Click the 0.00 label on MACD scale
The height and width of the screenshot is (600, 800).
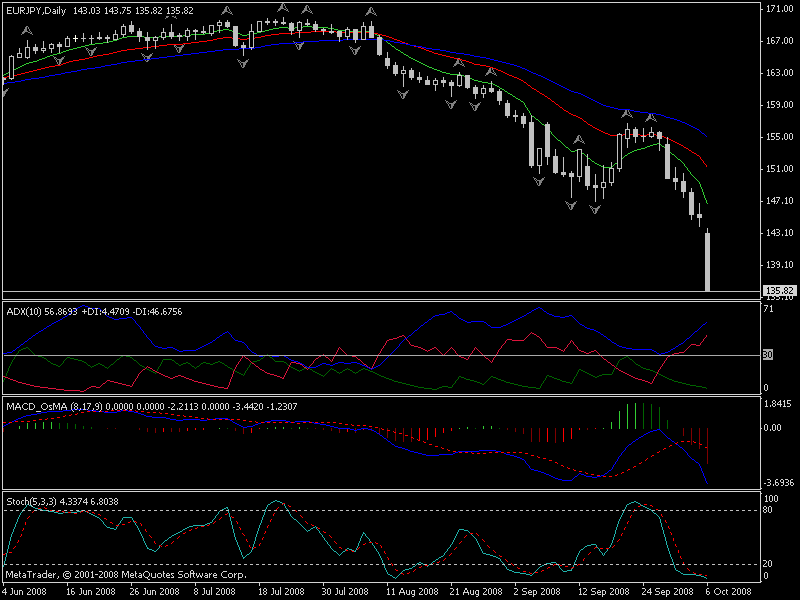pyautogui.click(x=775, y=427)
